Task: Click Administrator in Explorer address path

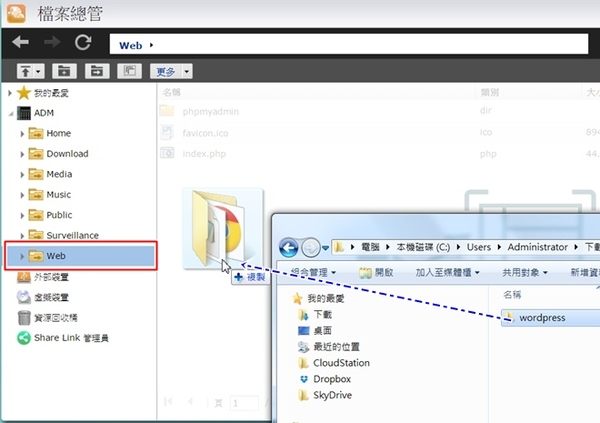Action: pos(538,247)
